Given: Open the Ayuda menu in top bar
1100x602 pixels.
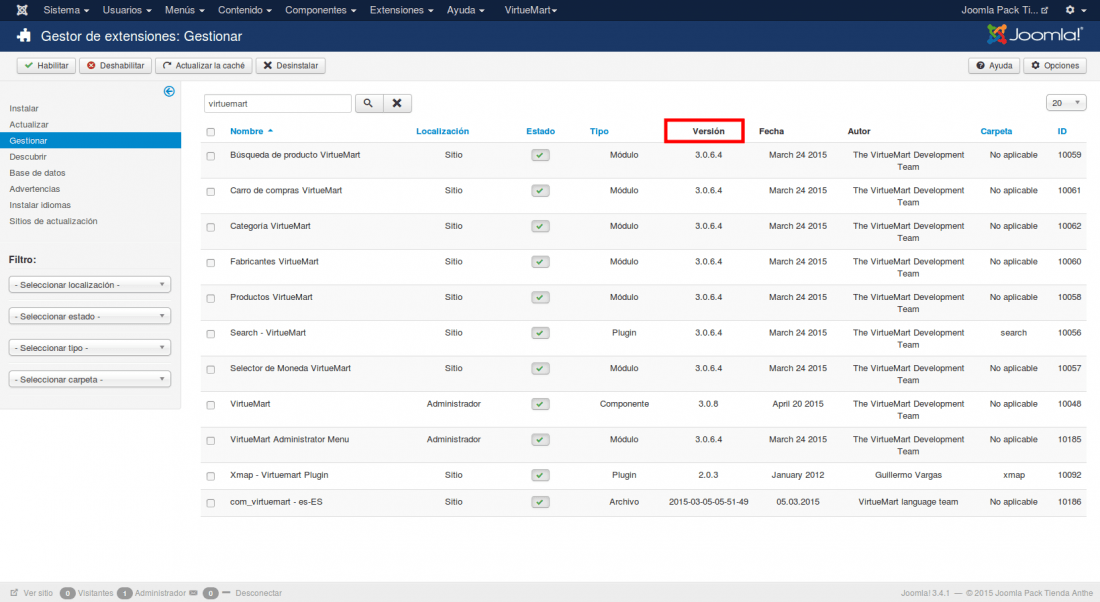Looking at the screenshot, I should (466, 10).
